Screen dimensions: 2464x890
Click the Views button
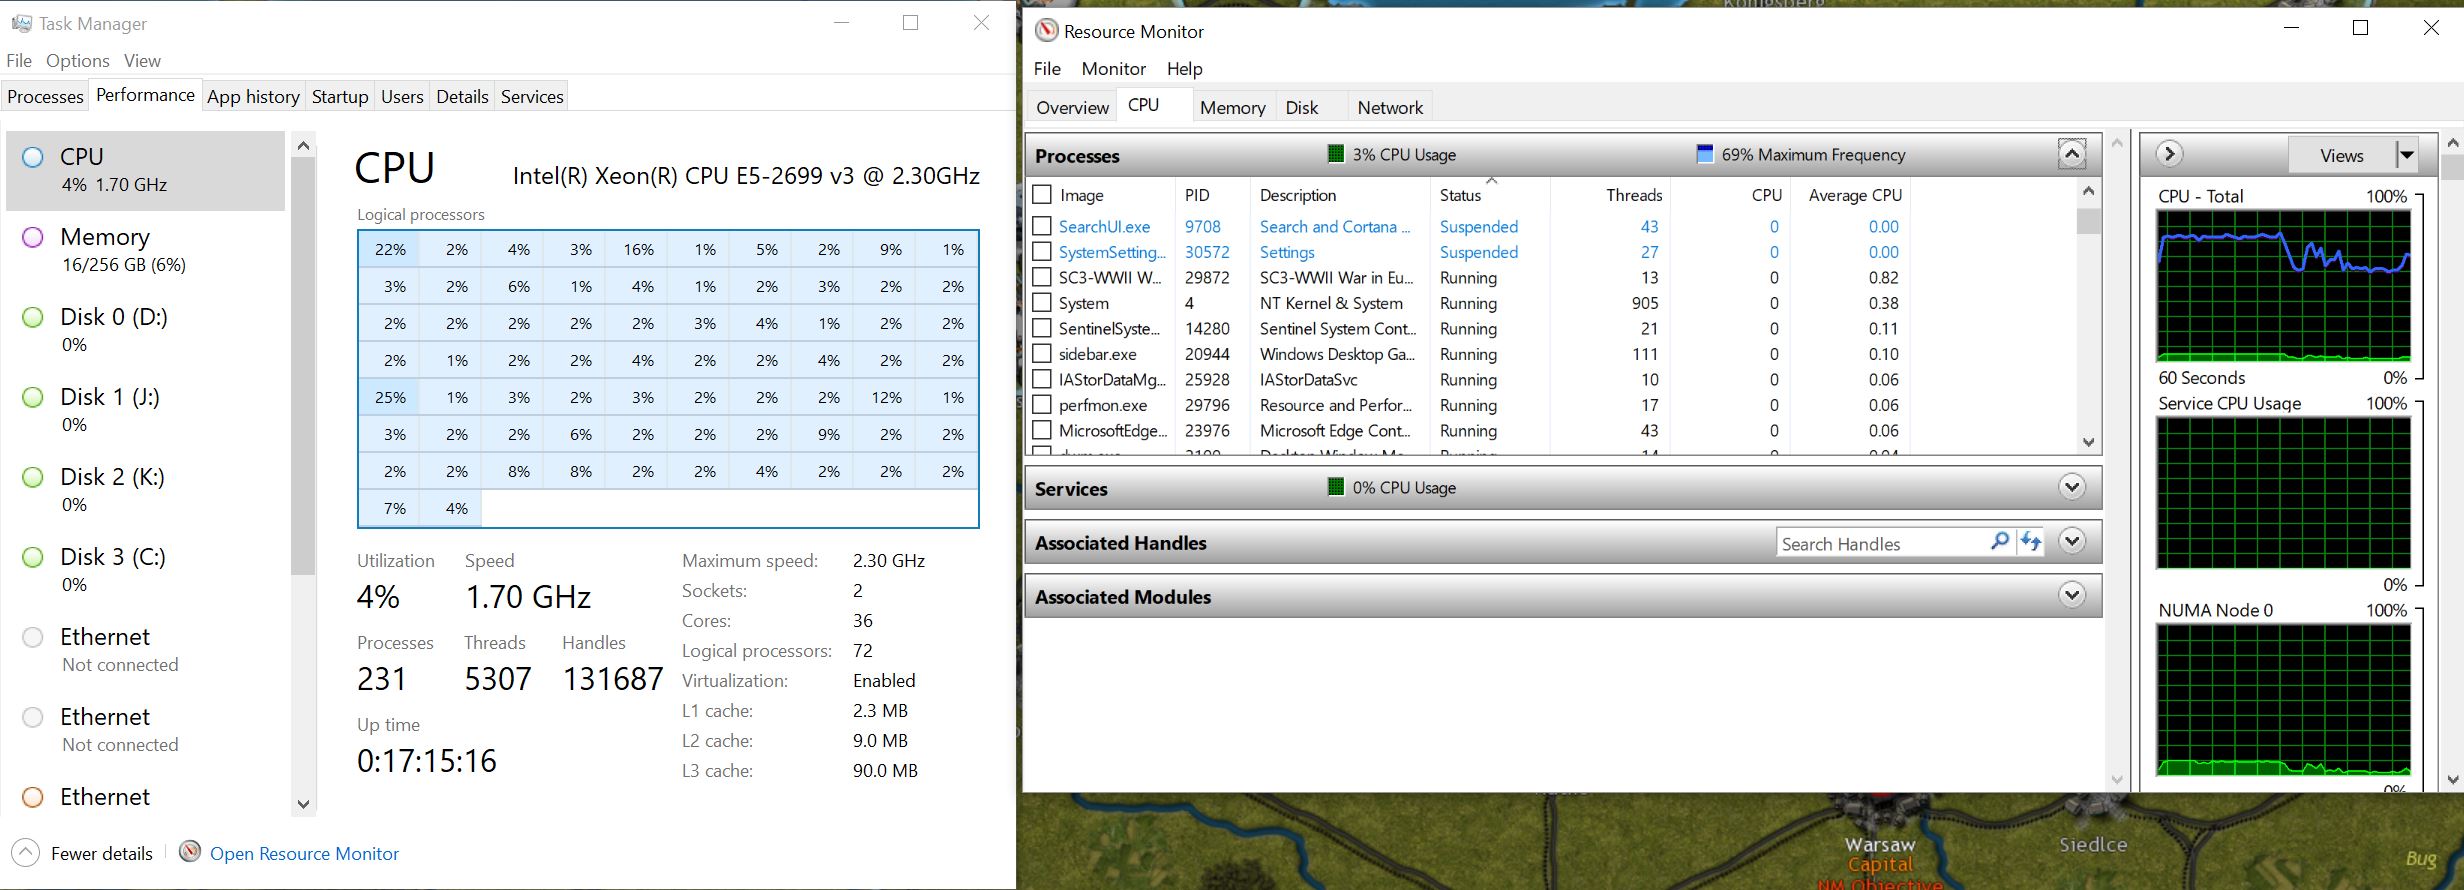tap(2342, 155)
